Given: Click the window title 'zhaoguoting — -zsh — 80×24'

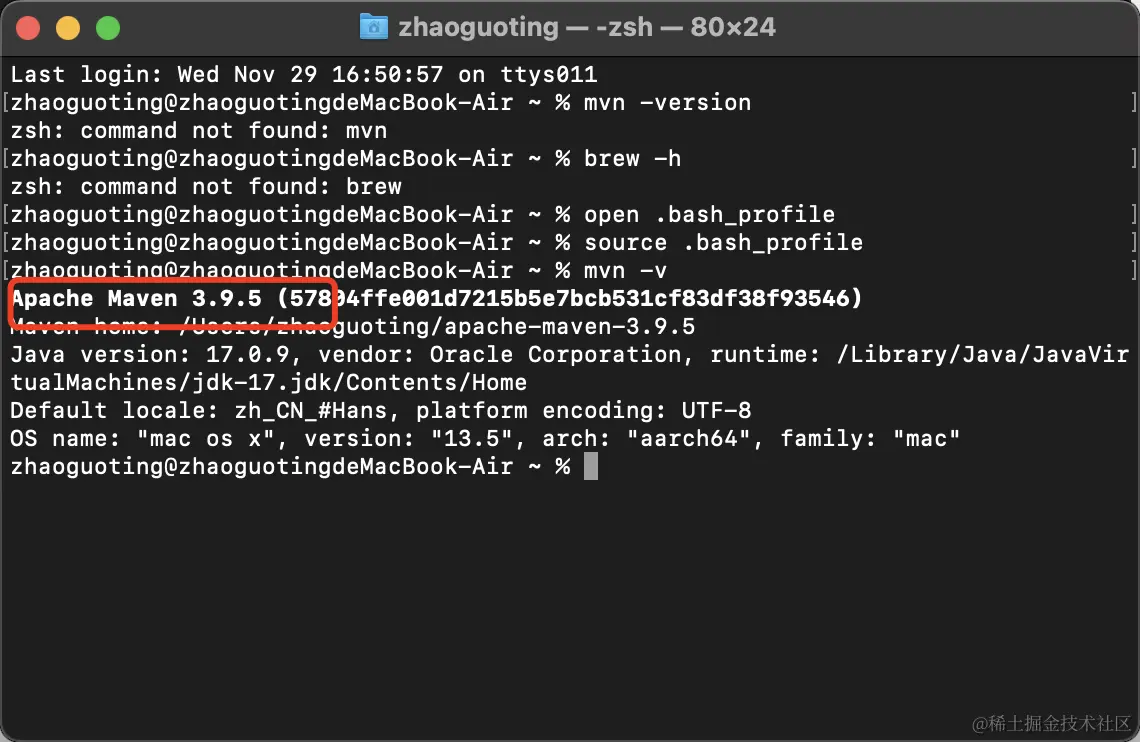Looking at the screenshot, I should (587, 28).
